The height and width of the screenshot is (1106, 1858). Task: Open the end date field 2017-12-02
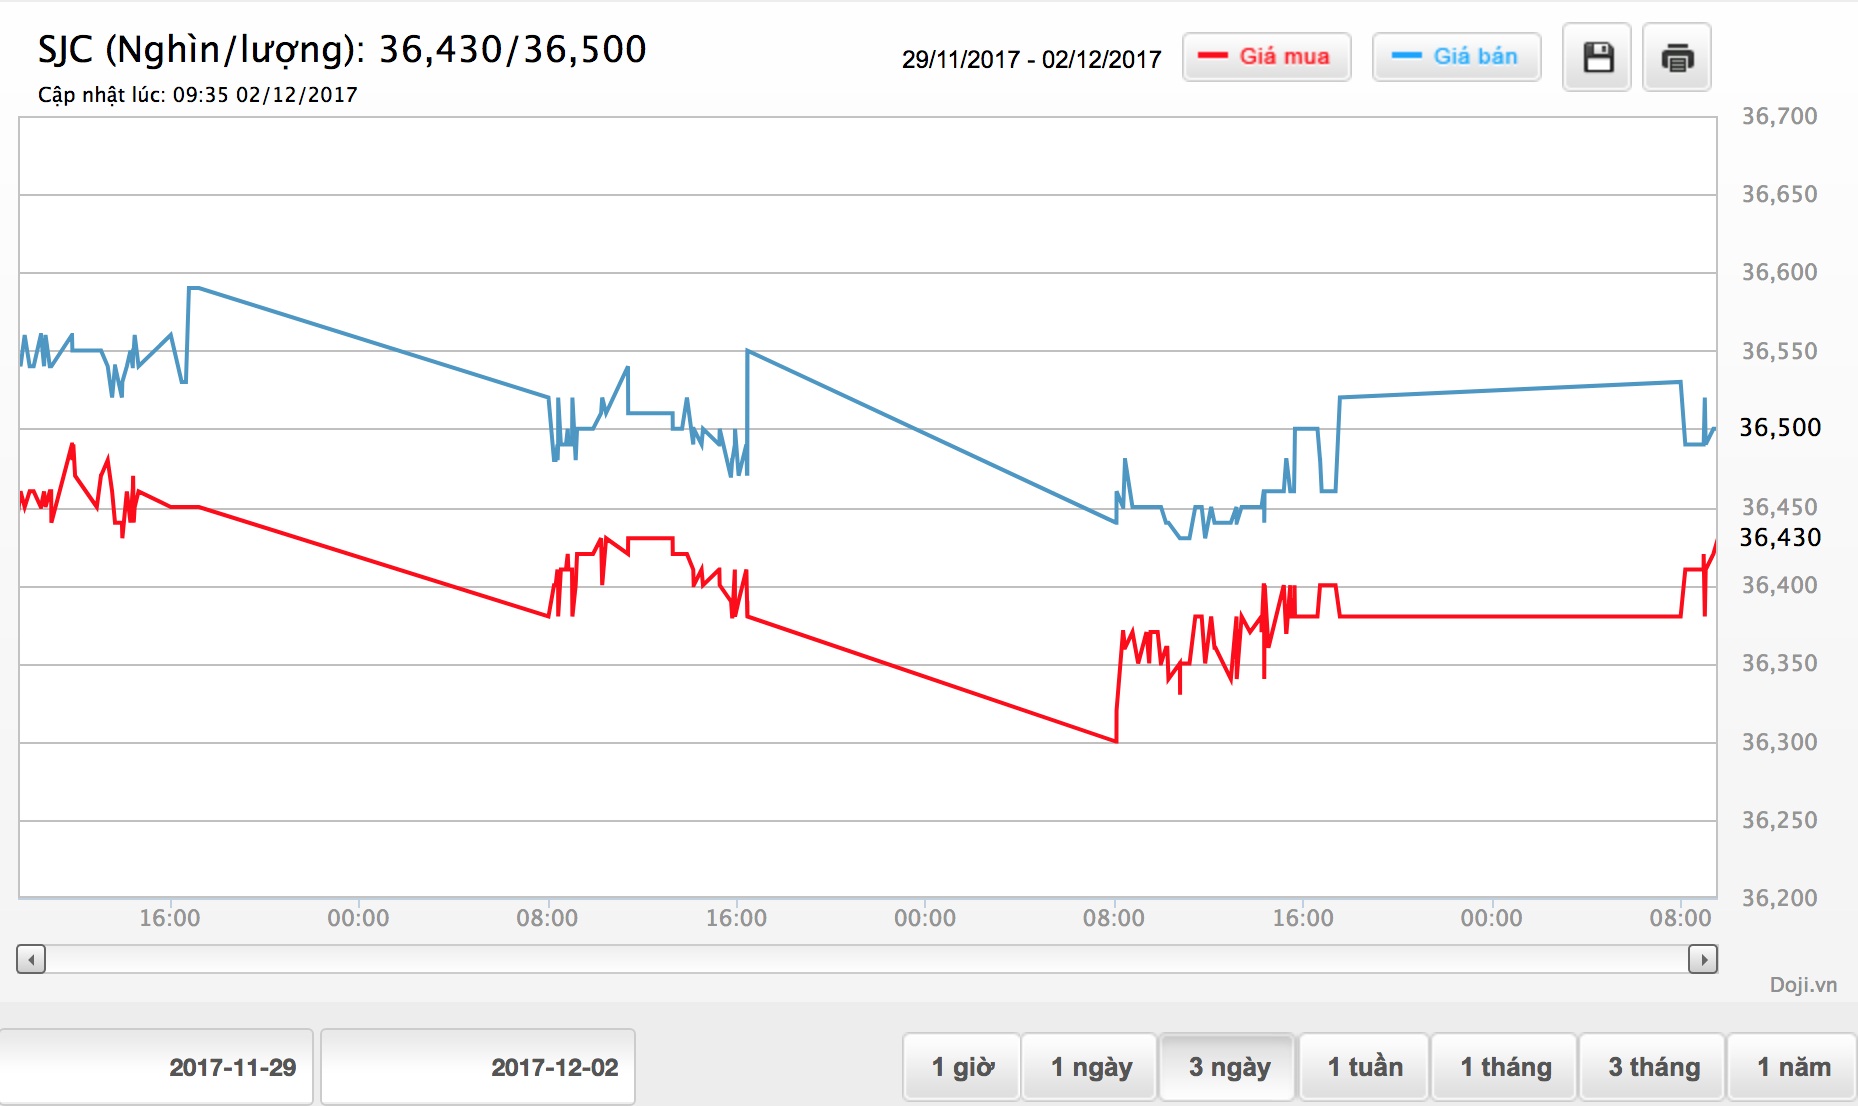tap(478, 1067)
